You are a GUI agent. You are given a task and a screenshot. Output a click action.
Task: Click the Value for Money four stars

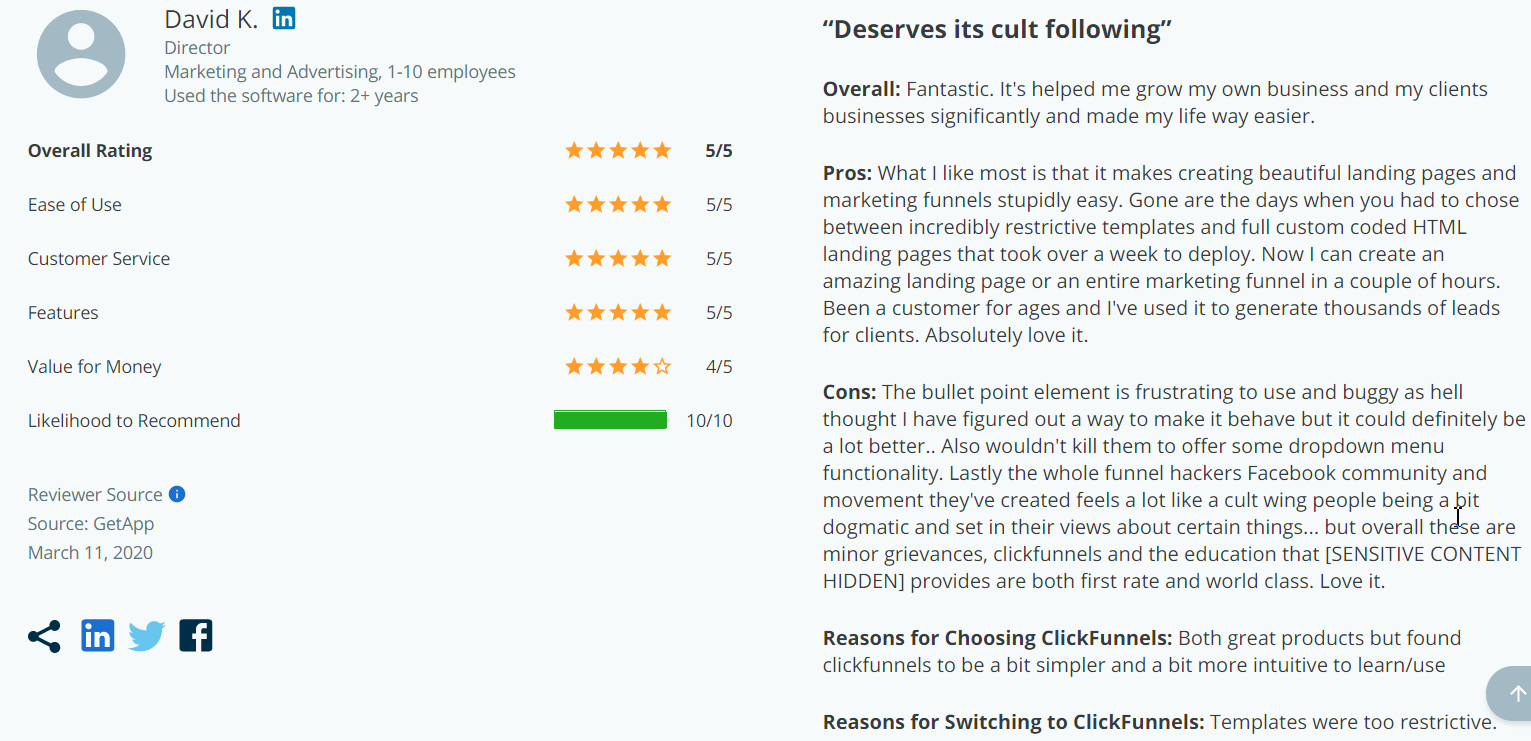618,367
